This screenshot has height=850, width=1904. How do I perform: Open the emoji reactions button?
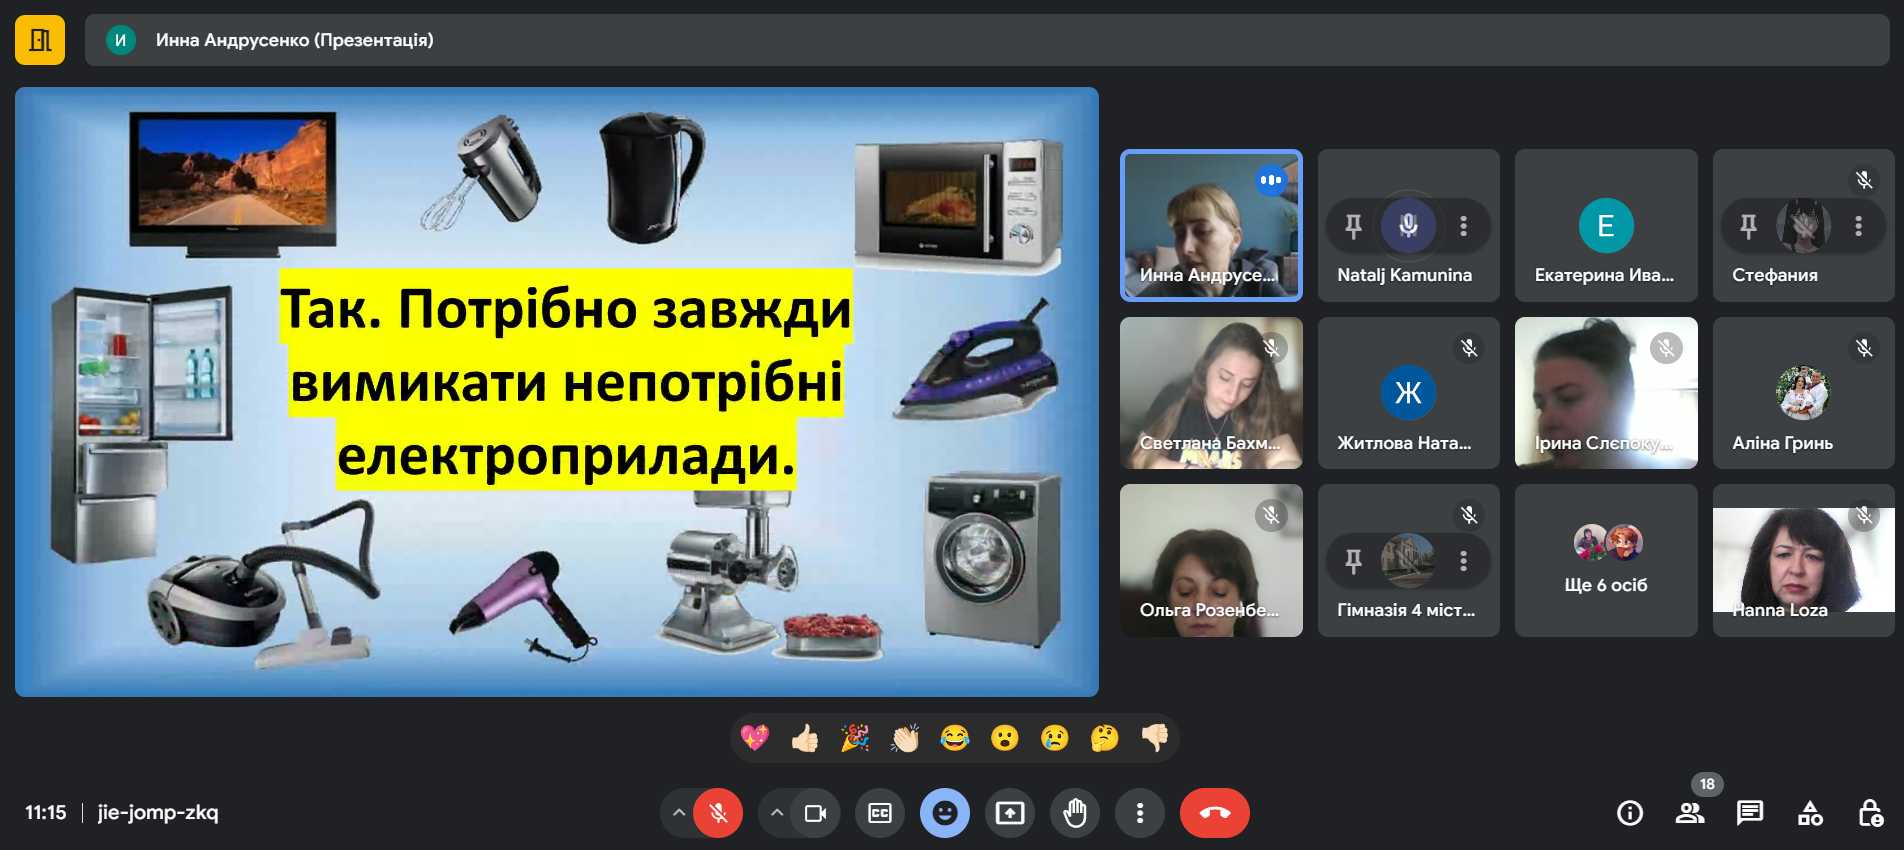point(945,813)
